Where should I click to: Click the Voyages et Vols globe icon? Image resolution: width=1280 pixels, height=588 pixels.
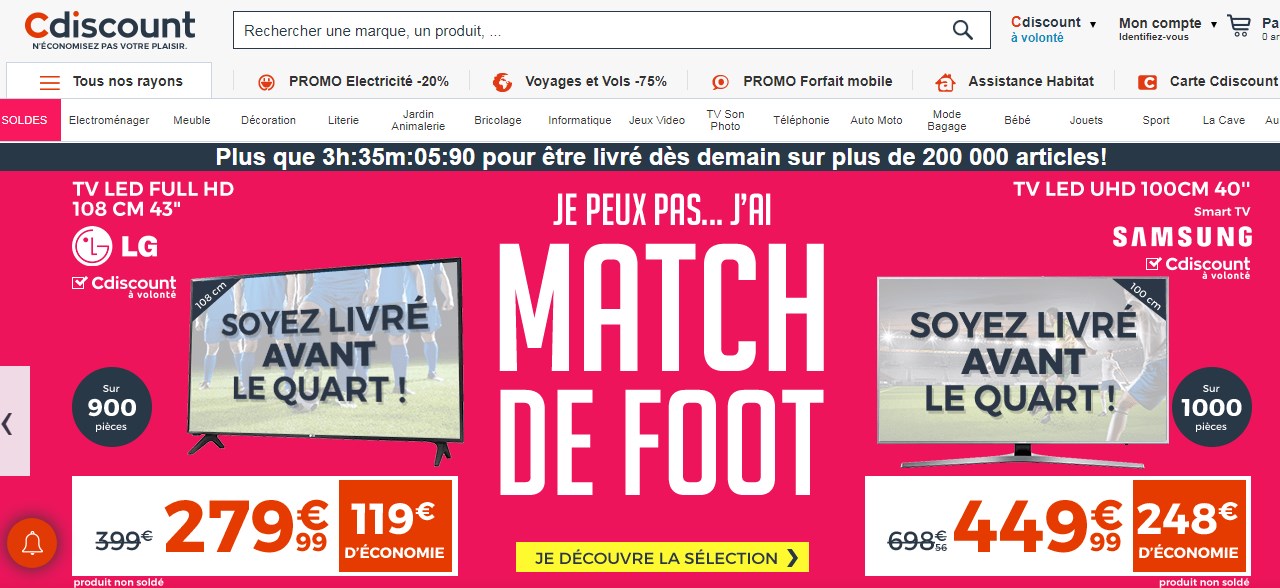point(502,82)
